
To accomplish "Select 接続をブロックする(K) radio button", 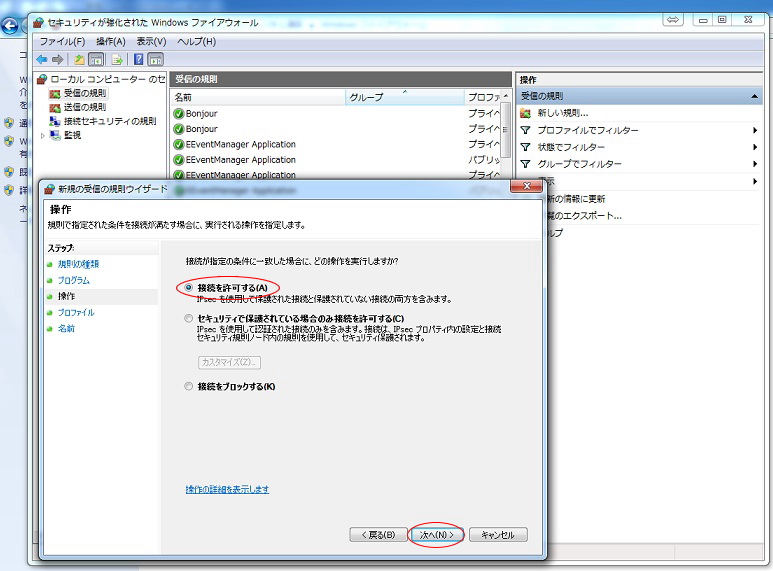I will point(188,386).
